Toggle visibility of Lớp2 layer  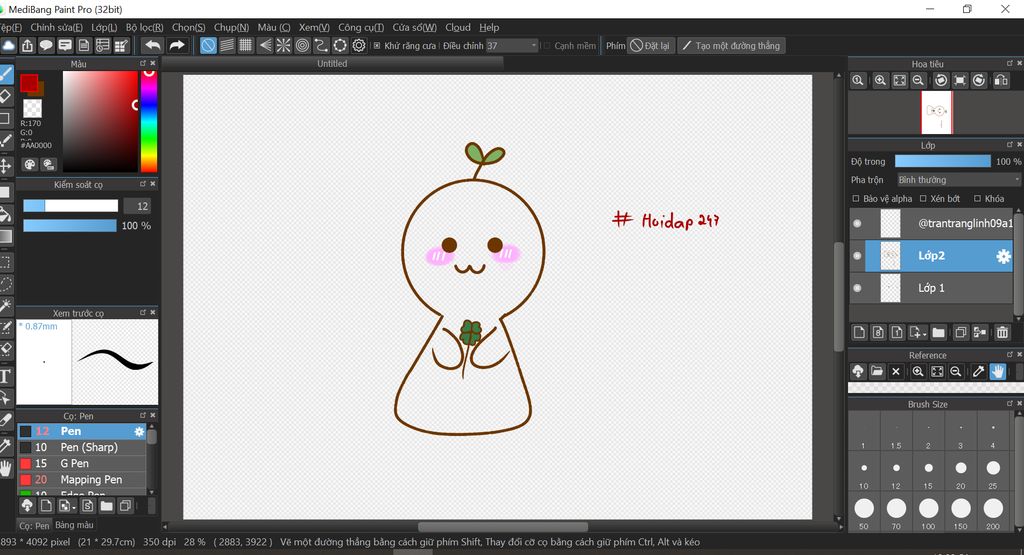tap(857, 256)
